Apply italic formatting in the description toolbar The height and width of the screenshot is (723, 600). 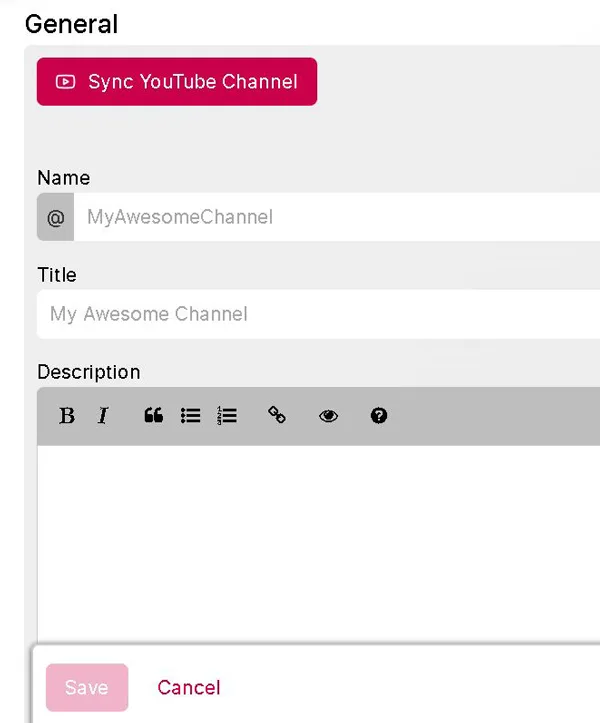[x=102, y=416]
